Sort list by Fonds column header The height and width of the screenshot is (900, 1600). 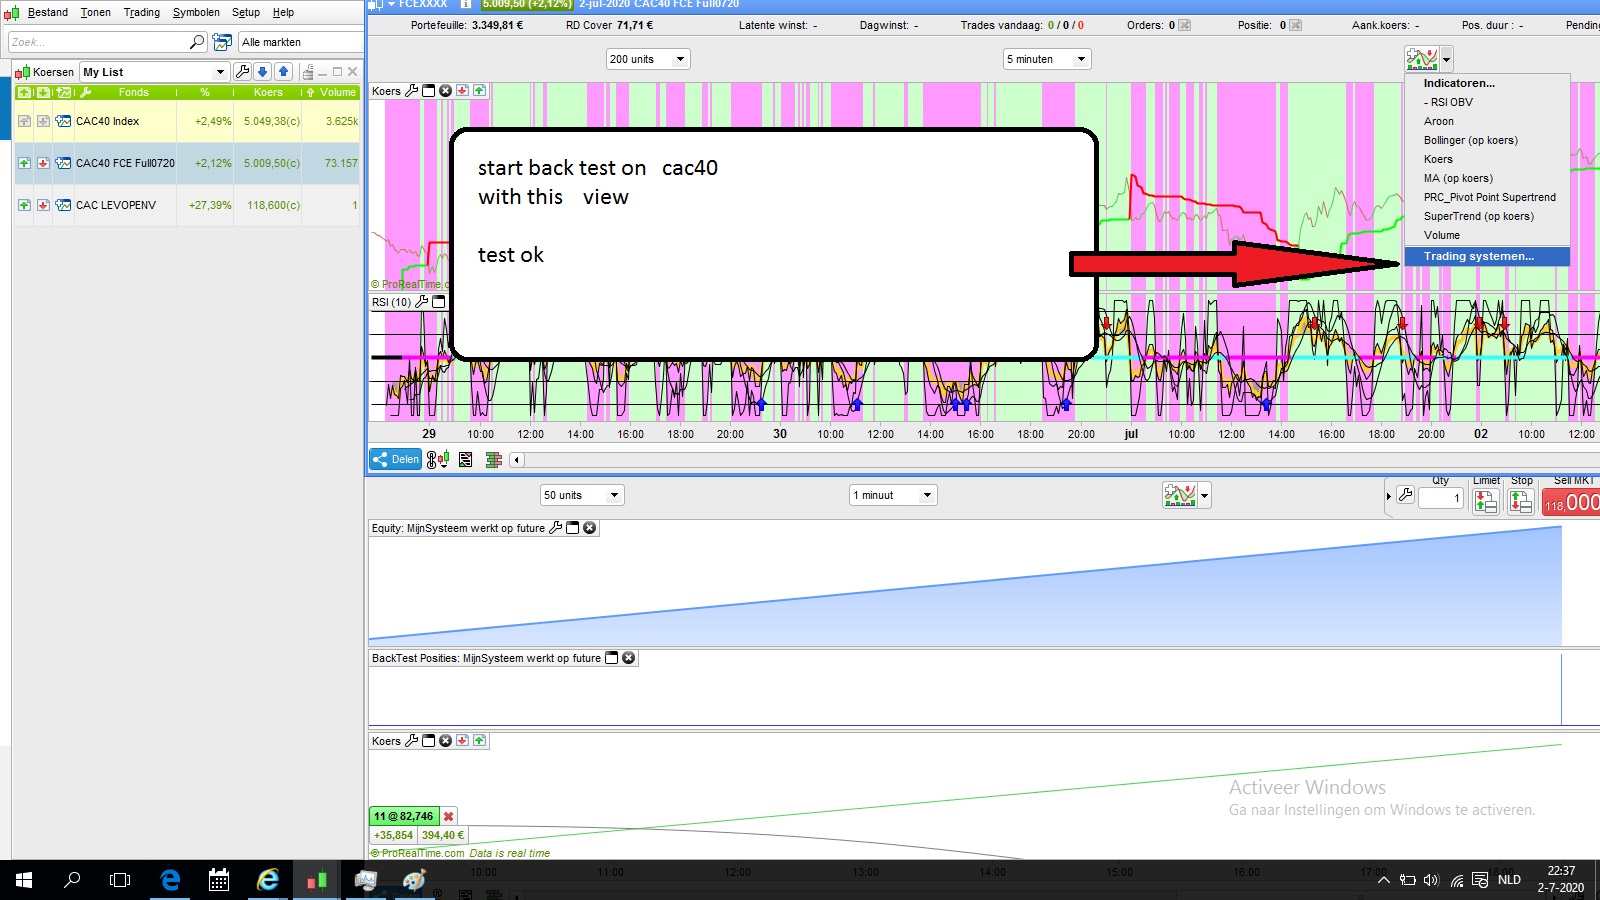133,92
